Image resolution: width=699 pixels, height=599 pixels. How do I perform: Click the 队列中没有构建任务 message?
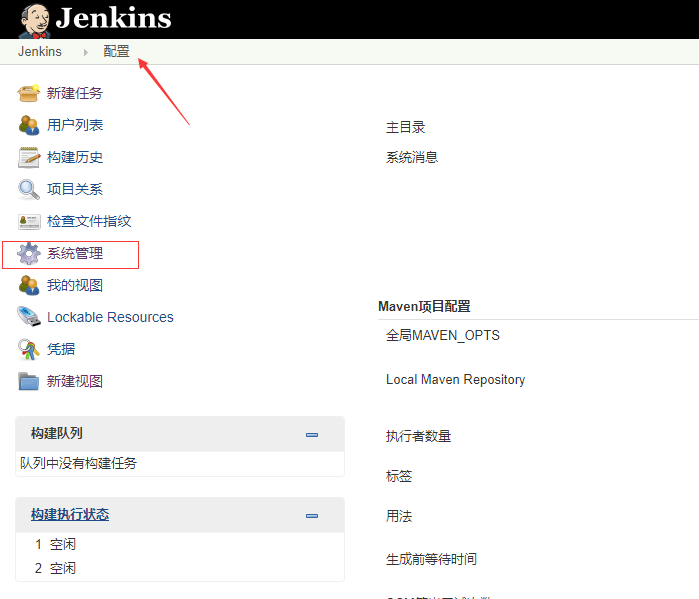coord(78,464)
